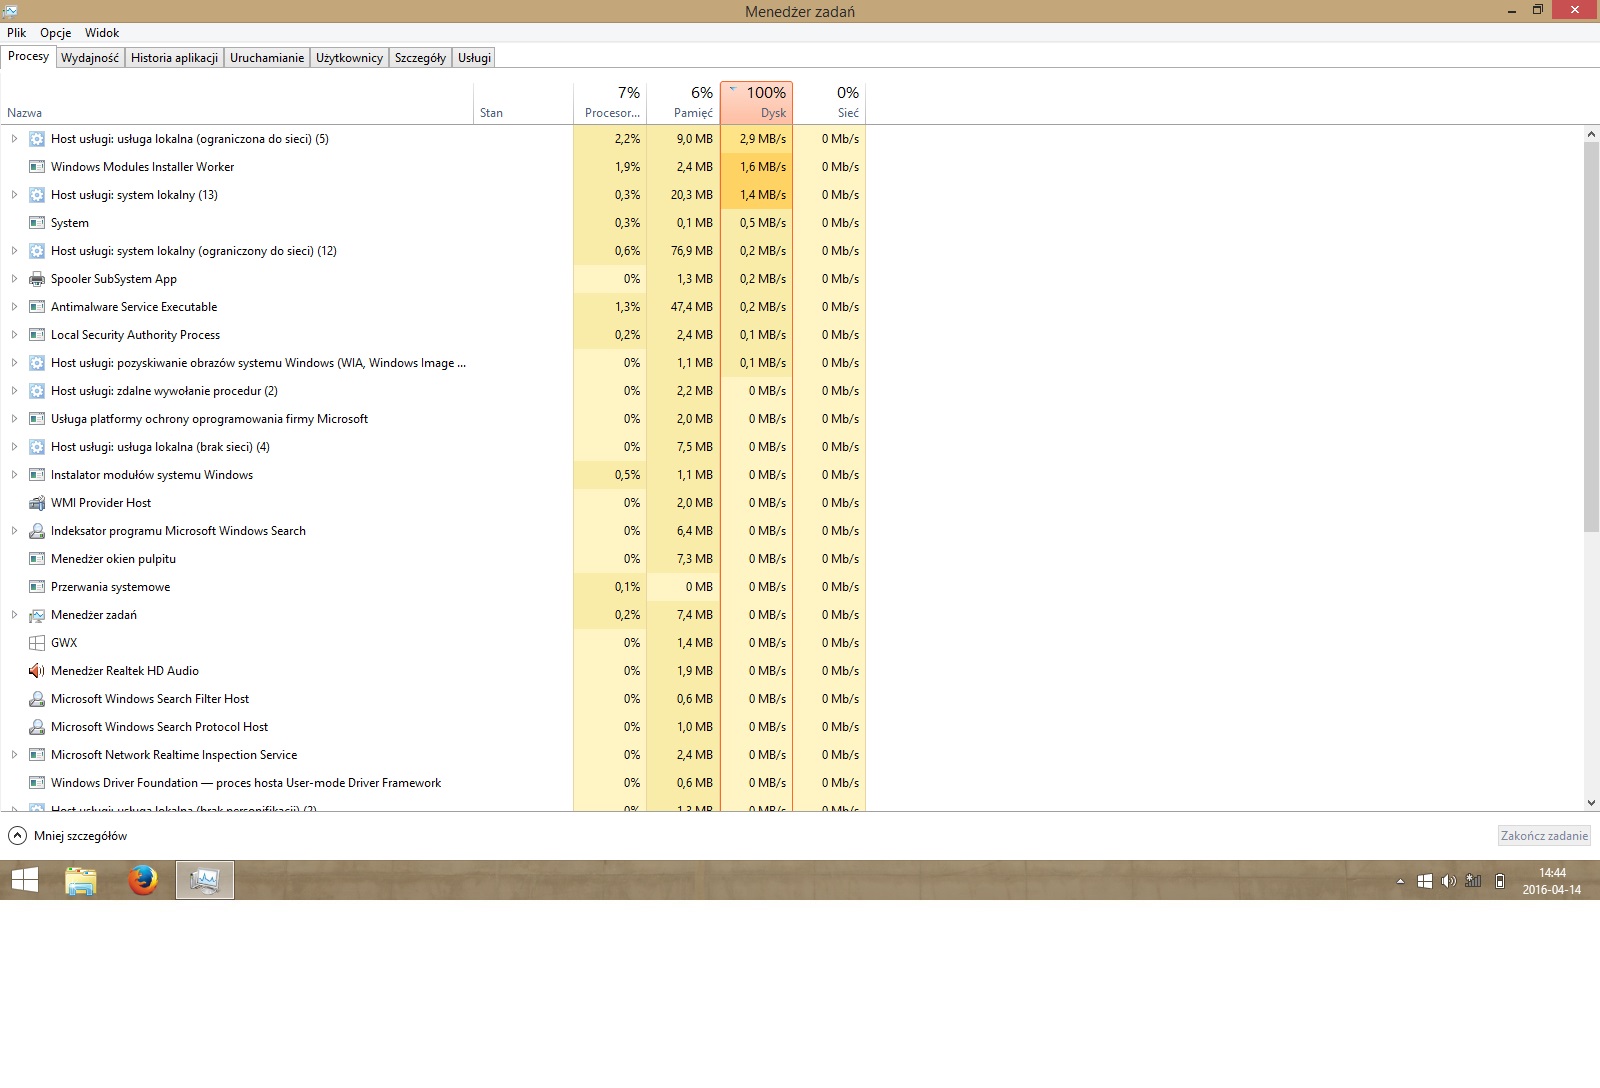Expand Microsoft Network Realtime Inspection Service row
This screenshot has height=1088, width=1600.
click(x=14, y=755)
